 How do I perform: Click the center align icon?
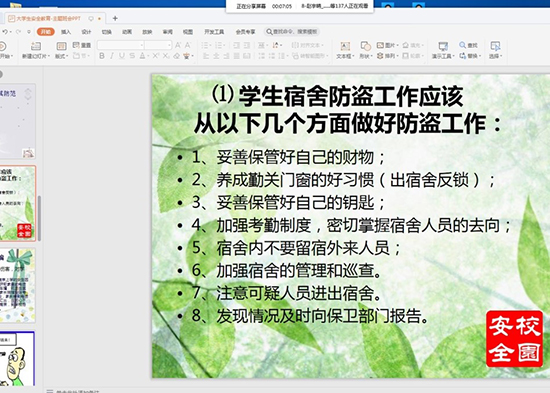pyautogui.click(x=216, y=56)
